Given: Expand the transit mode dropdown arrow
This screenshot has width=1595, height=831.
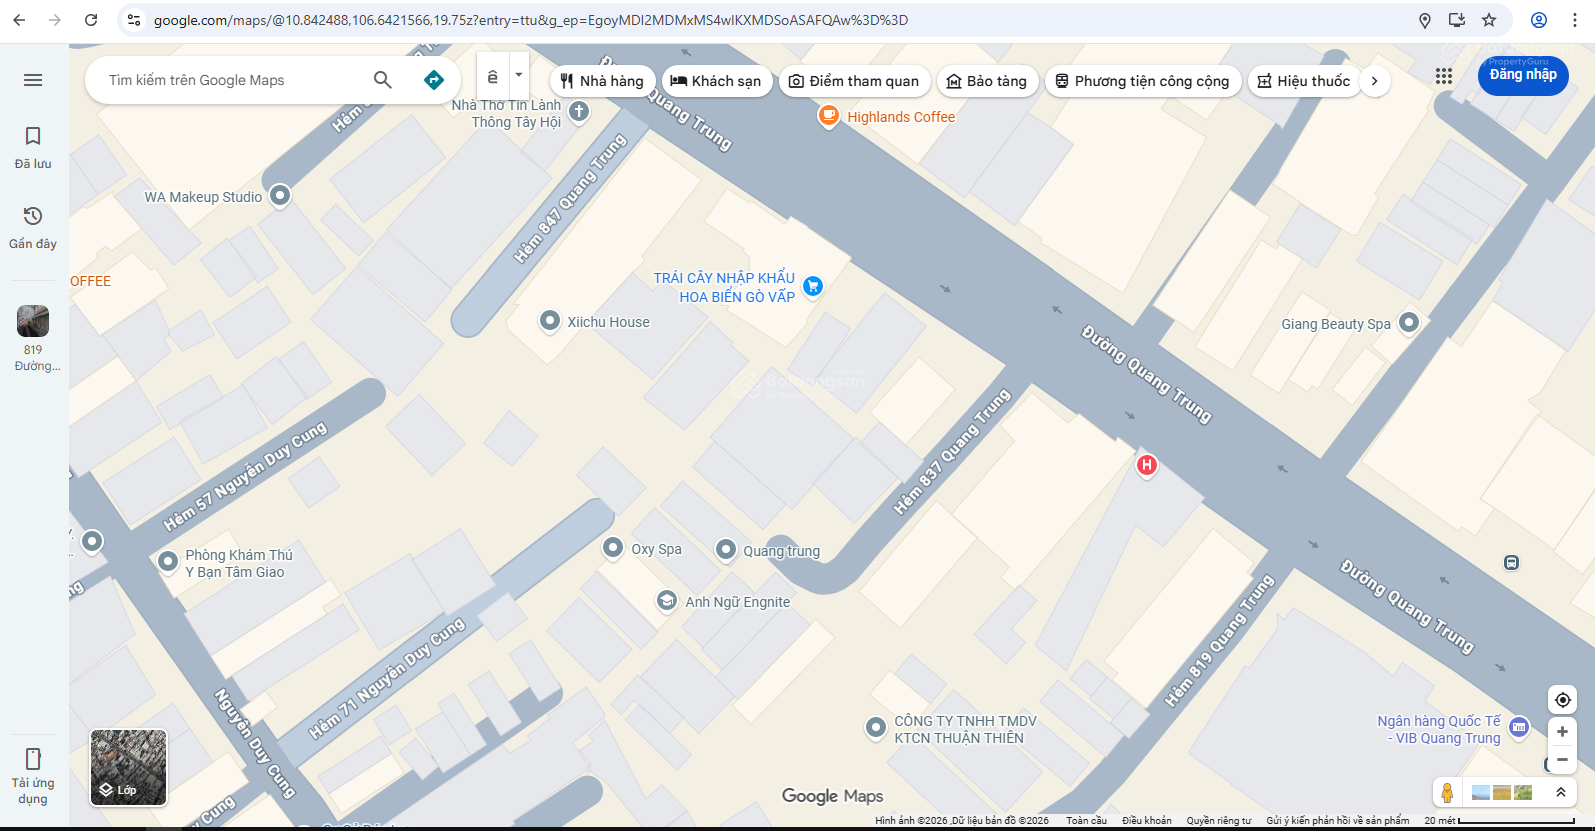Looking at the screenshot, I should click(x=519, y=76).
